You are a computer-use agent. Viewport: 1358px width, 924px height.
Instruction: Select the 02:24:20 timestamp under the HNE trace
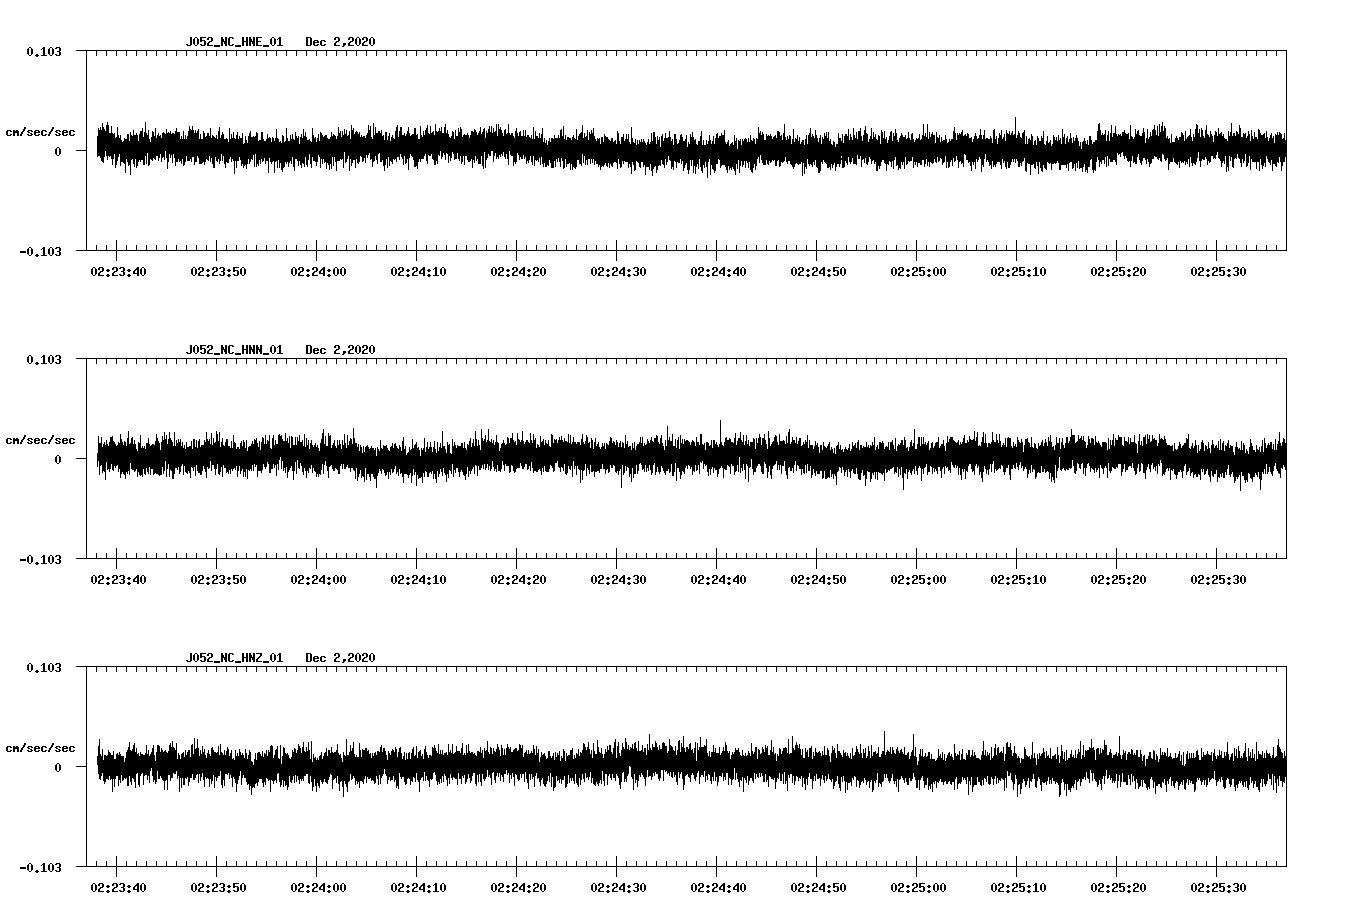click(x=518, y=270)
